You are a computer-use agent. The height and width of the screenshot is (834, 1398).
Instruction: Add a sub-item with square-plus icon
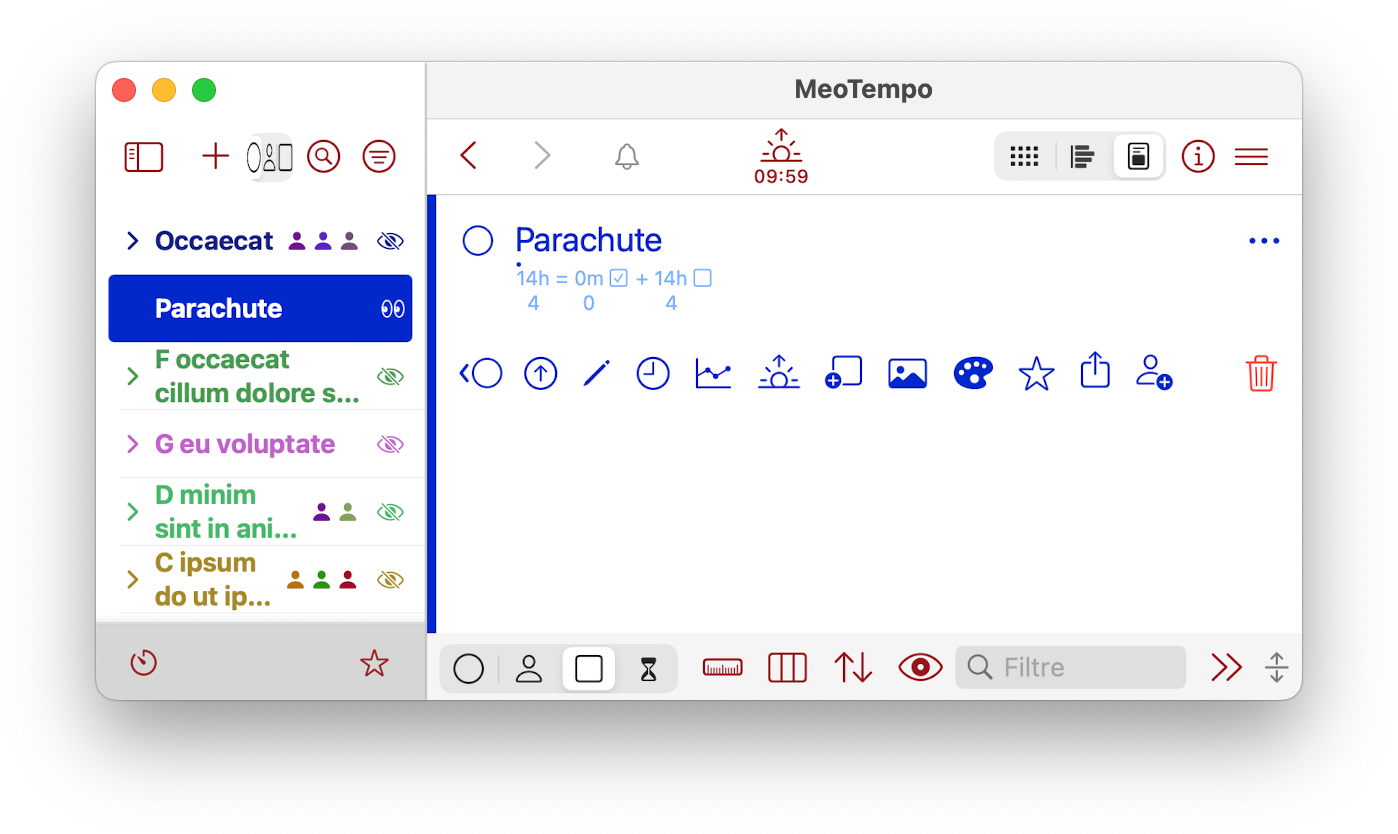(844, 373)
